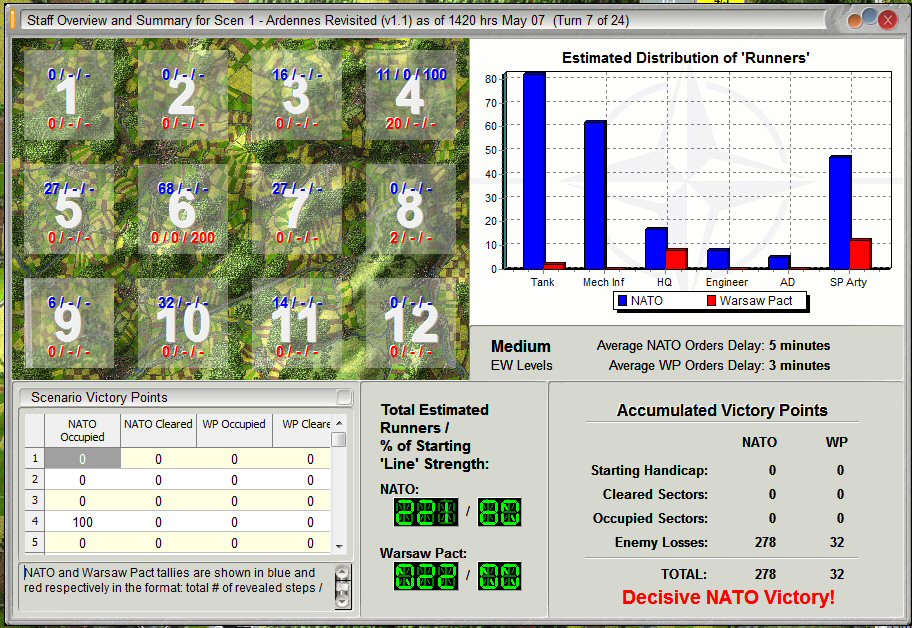Select sector 1 tile on the map
Viewport: 912px width, 628px height.
(69, 95)
